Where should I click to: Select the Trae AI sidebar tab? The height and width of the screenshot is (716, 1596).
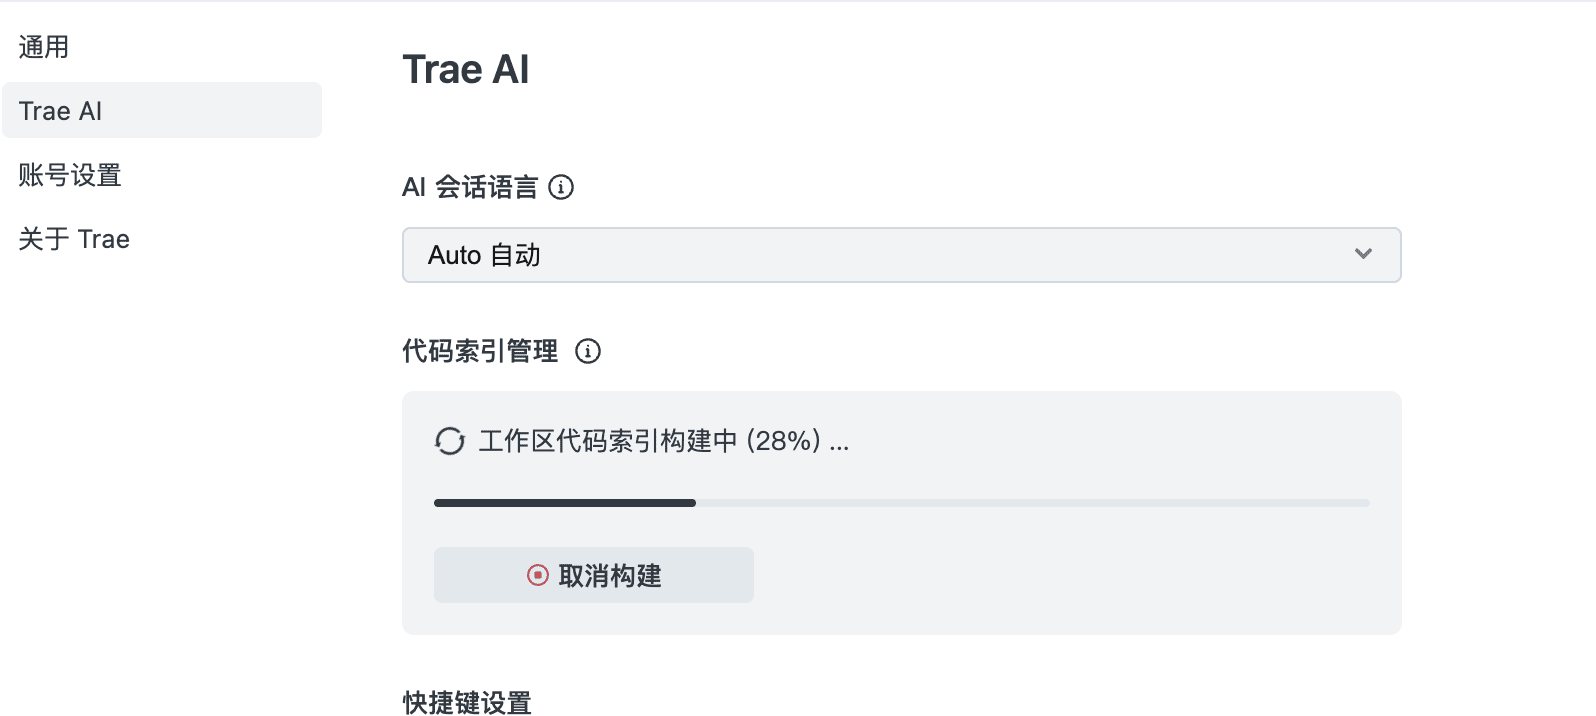(162, 110)
